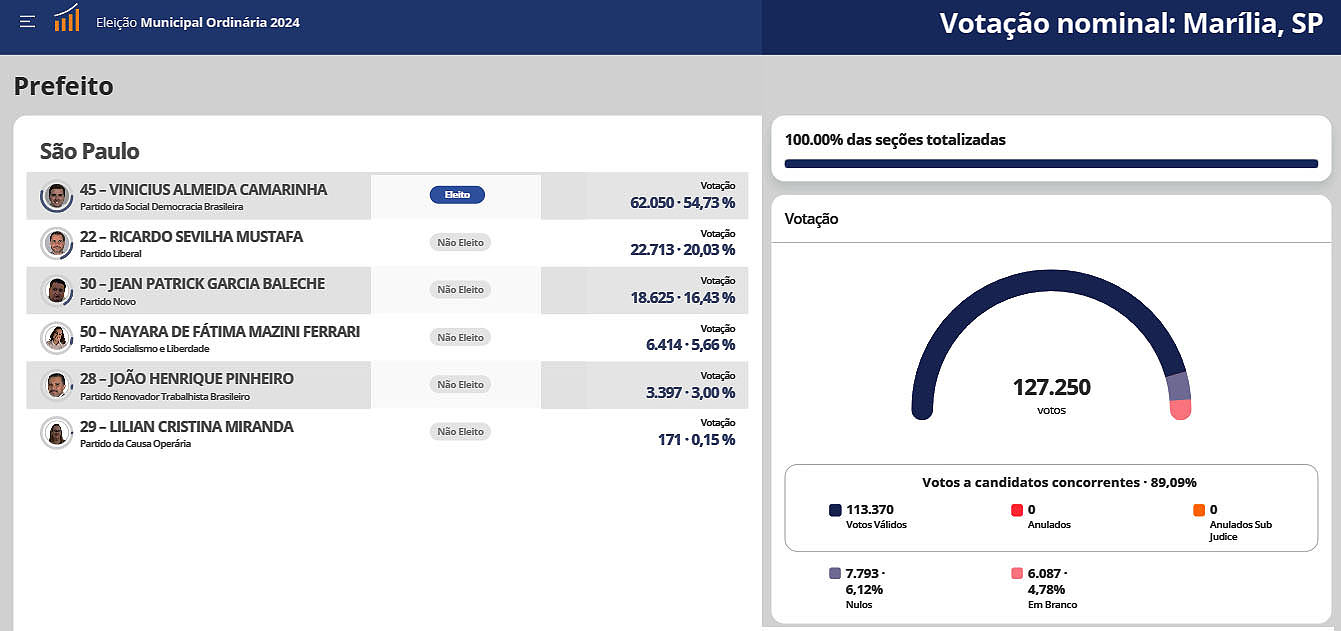
Task: Select Jean Patrick Garcia Baleche's photo
Action: (x=57, y=291)
